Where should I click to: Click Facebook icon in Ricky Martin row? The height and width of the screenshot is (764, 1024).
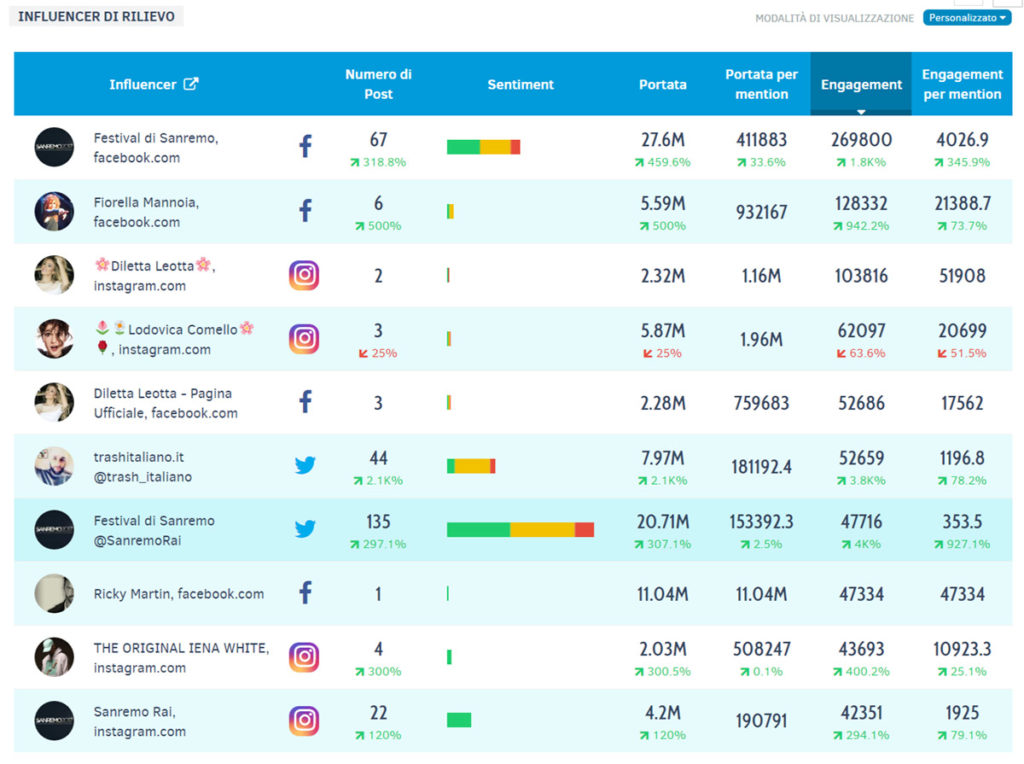(305, 592)
